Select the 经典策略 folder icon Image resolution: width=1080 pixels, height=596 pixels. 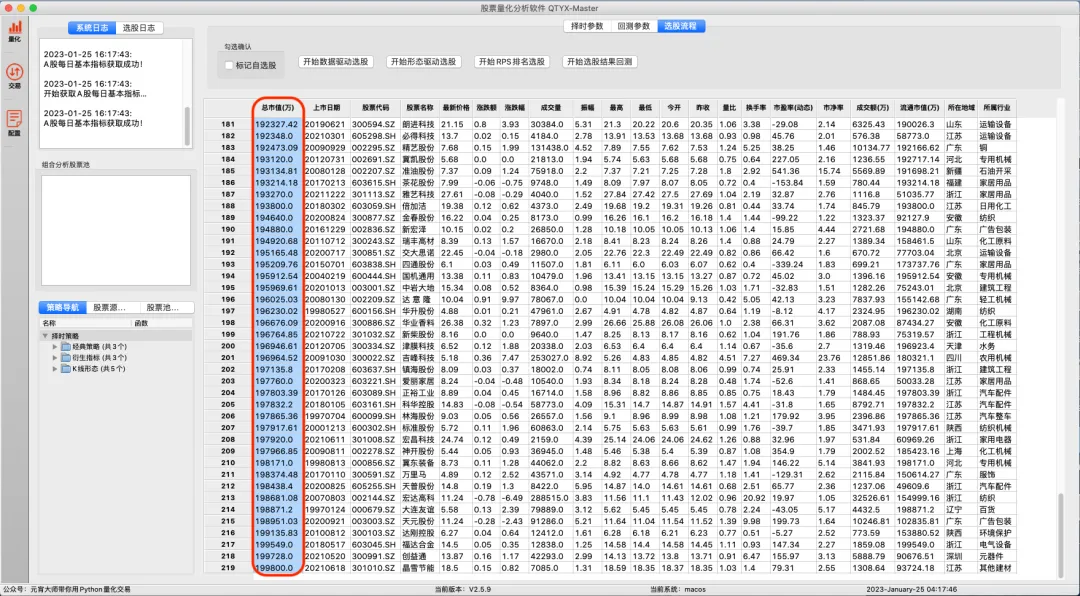[66, 347]
